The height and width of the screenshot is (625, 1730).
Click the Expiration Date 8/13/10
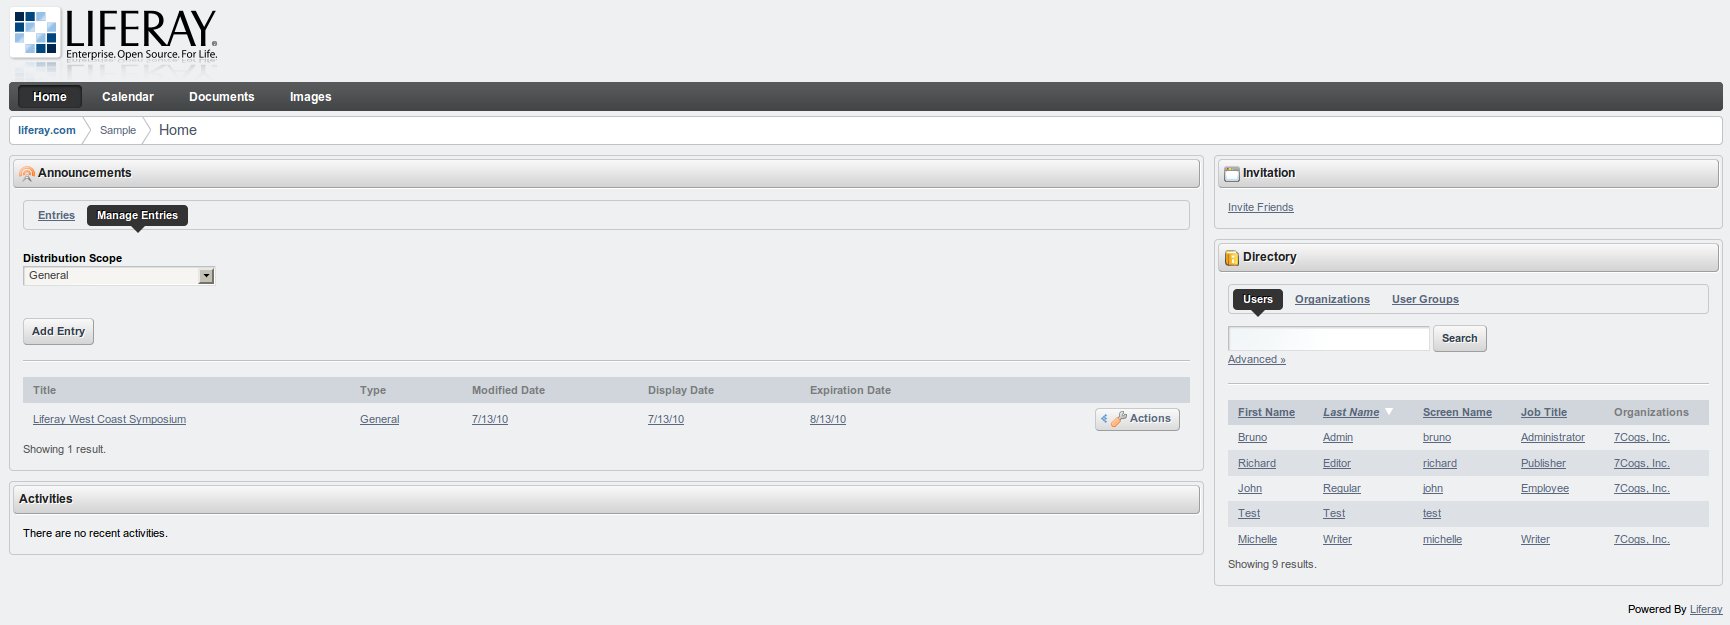828,420
